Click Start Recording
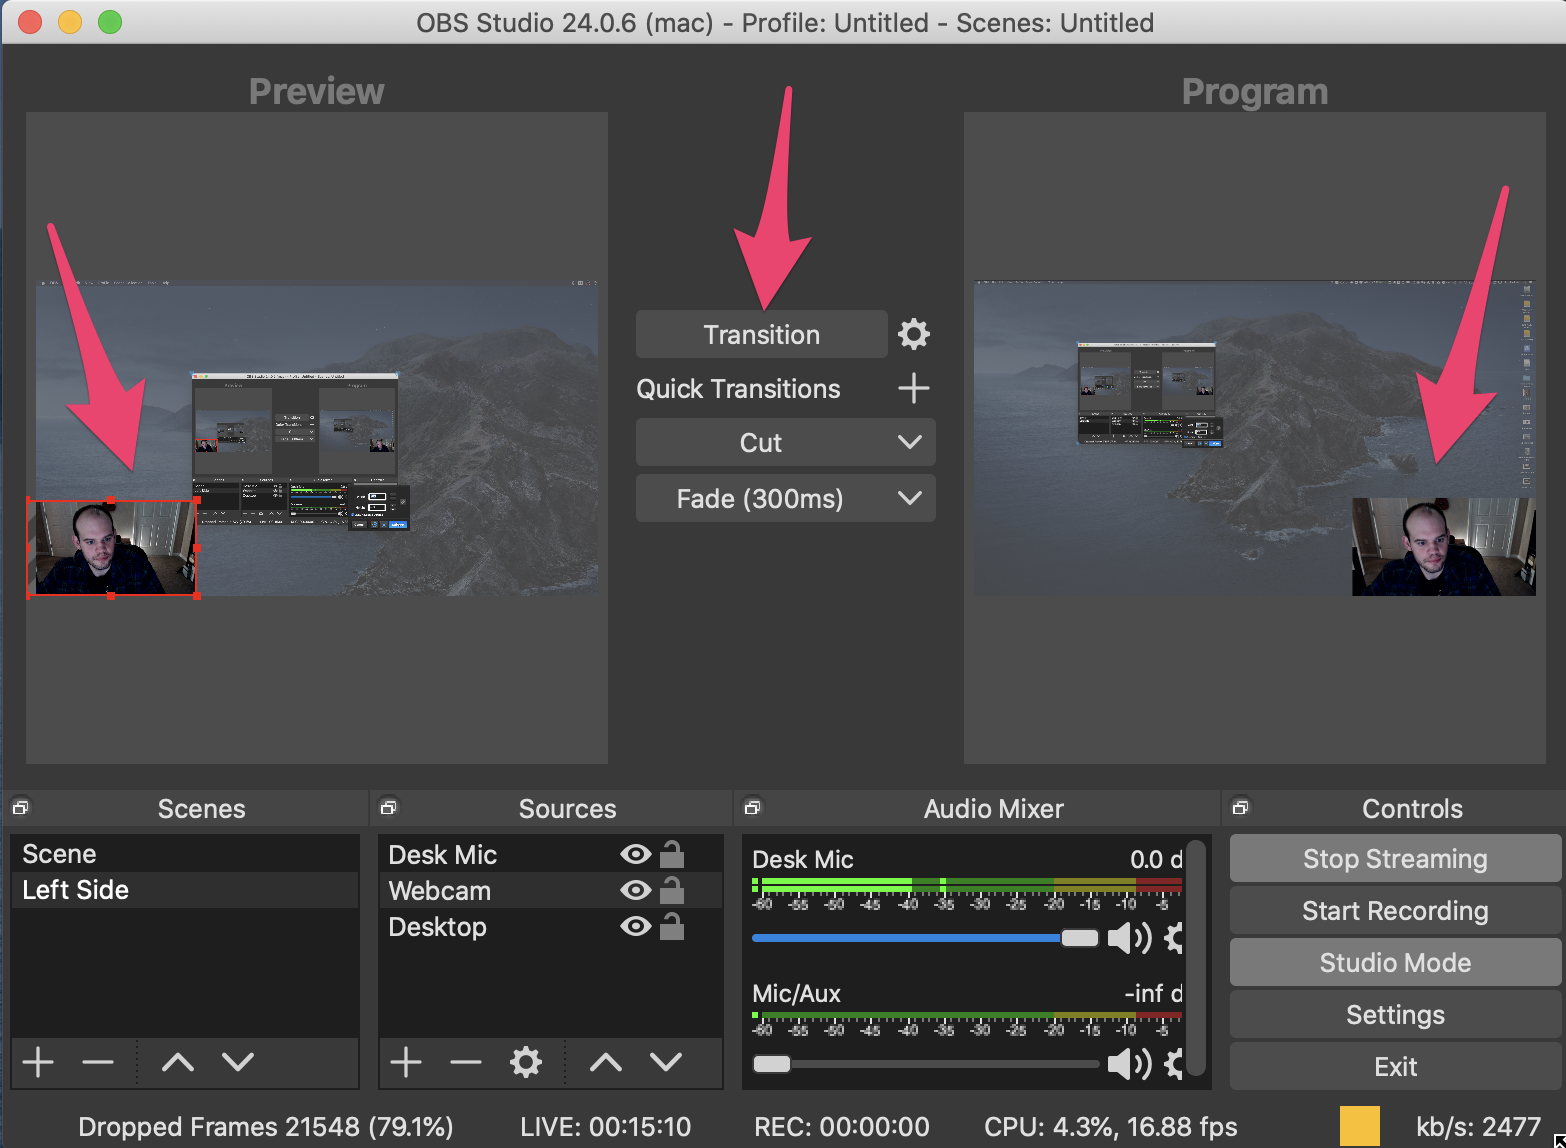Screen dimensions: 1566x1148 (1395, 910)
